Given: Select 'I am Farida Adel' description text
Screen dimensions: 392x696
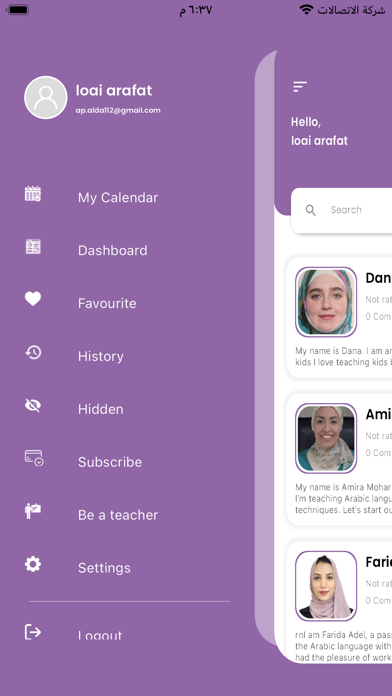Looking at the screenshot, I should coord(344,646).
